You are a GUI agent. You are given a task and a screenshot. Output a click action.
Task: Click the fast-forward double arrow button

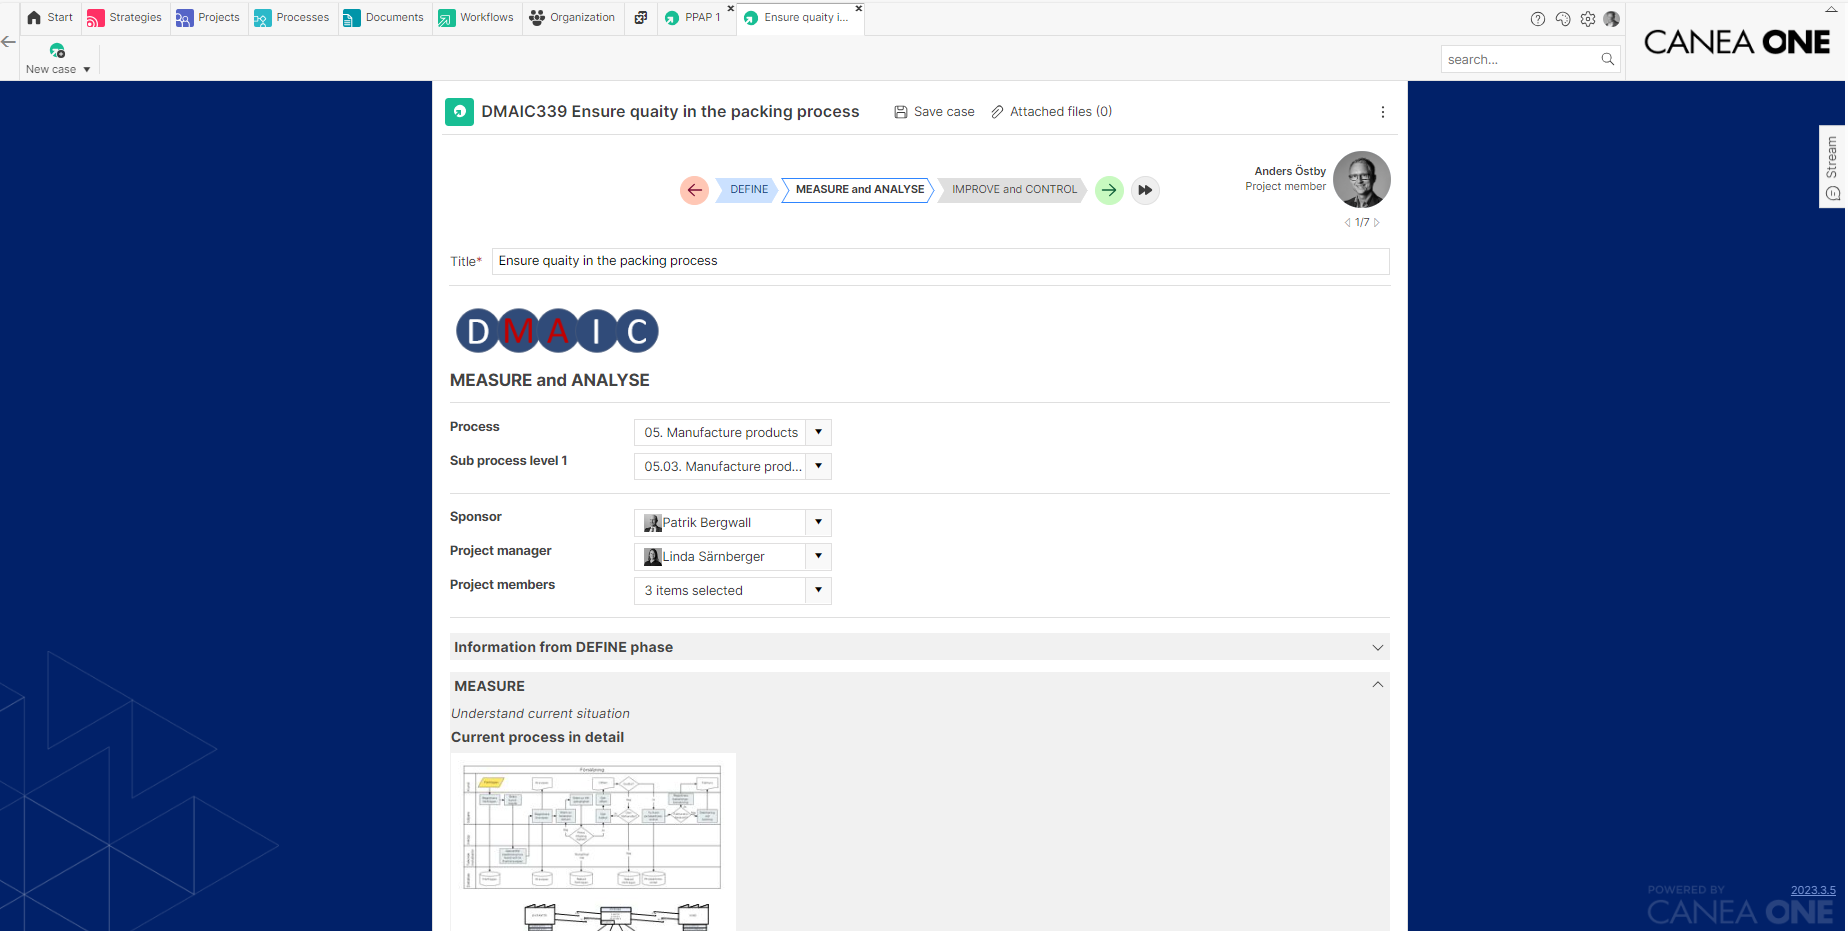point(1145,190)
